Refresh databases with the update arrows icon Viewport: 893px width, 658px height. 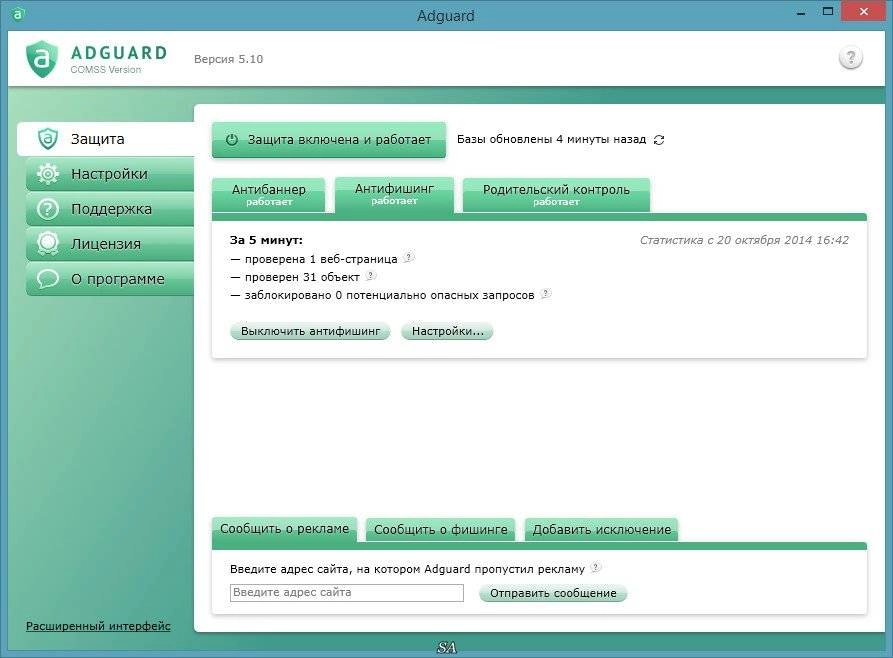[x=659, y=140]
